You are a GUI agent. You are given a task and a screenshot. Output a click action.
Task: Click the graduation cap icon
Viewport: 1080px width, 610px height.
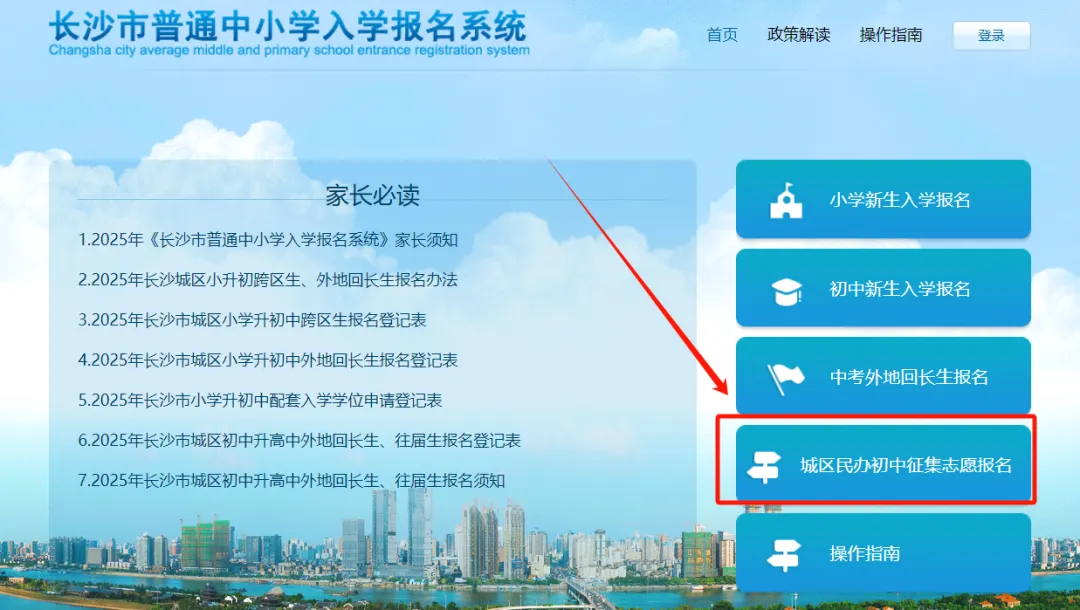[787, 291]
